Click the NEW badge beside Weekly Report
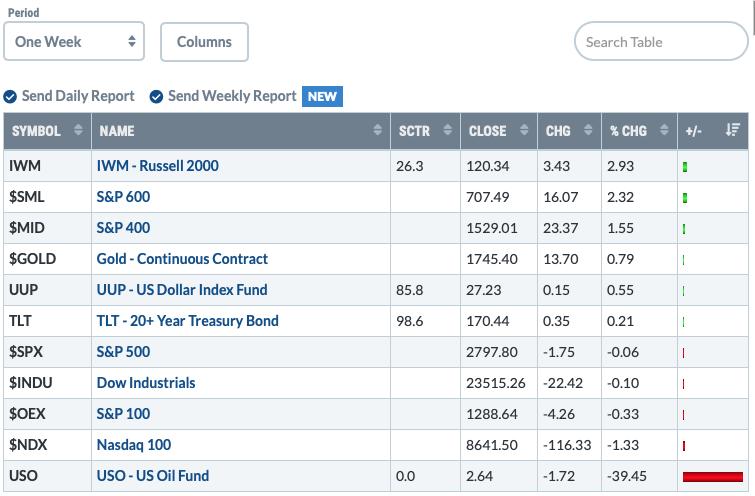The image size is (755, 496). click(322, 96)
